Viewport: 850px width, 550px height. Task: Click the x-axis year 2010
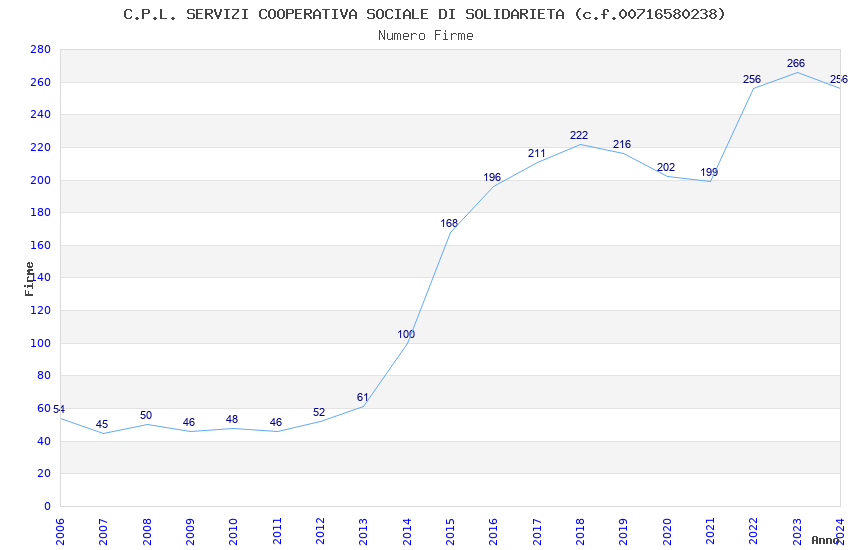[x=233, y=531]
